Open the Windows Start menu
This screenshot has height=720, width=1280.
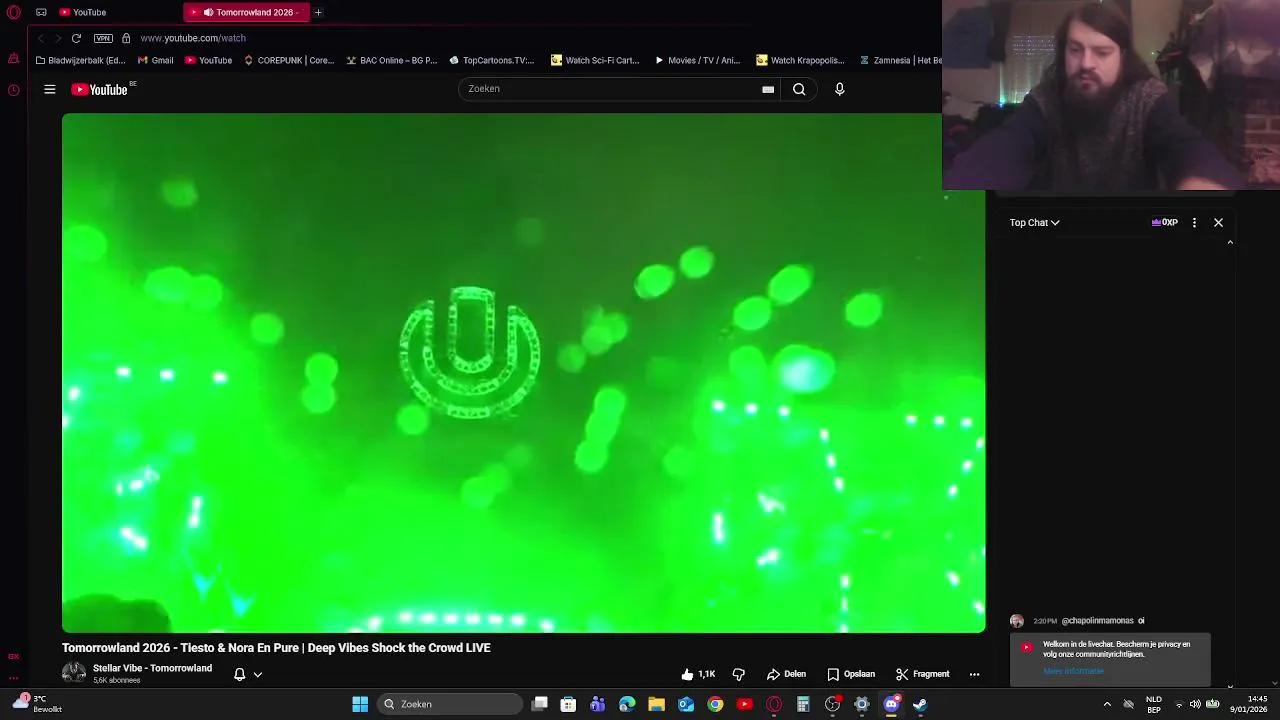click(360, 704)
